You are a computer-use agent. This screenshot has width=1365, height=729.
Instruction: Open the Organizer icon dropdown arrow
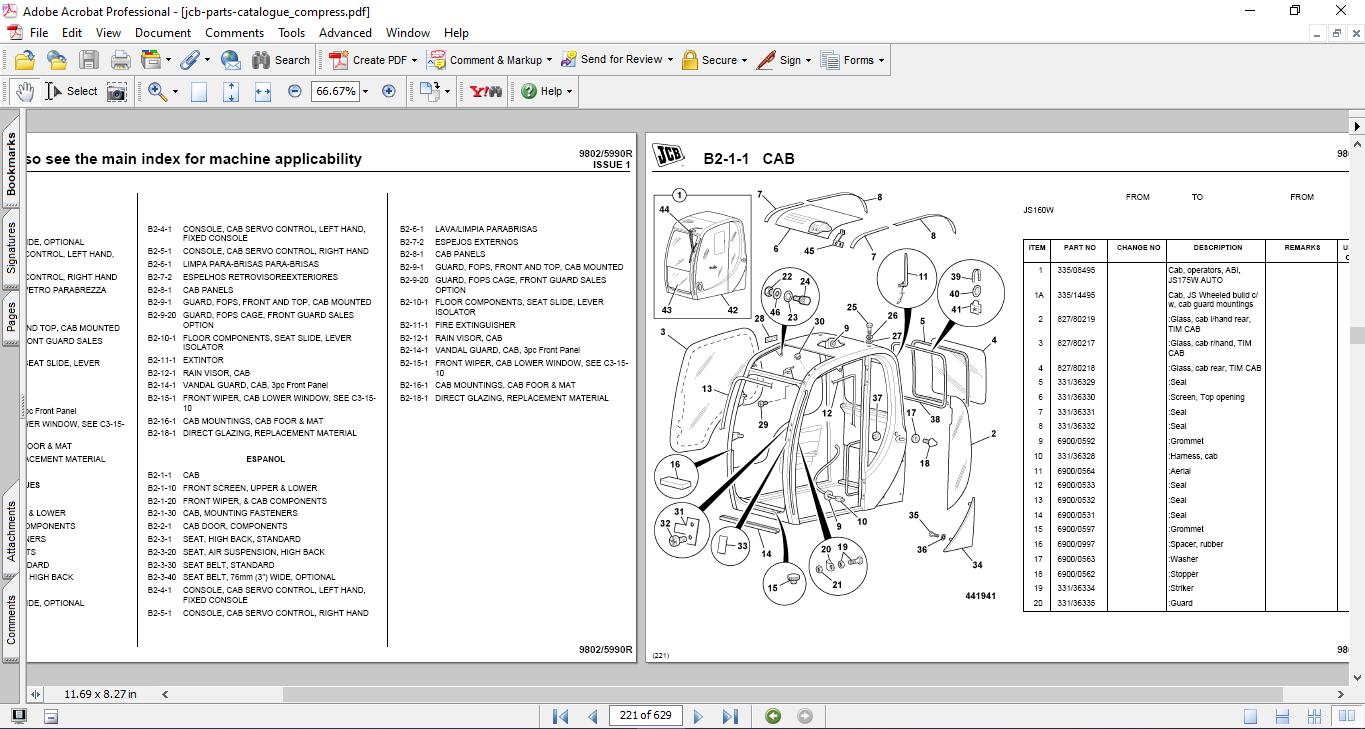click(168, 60)
